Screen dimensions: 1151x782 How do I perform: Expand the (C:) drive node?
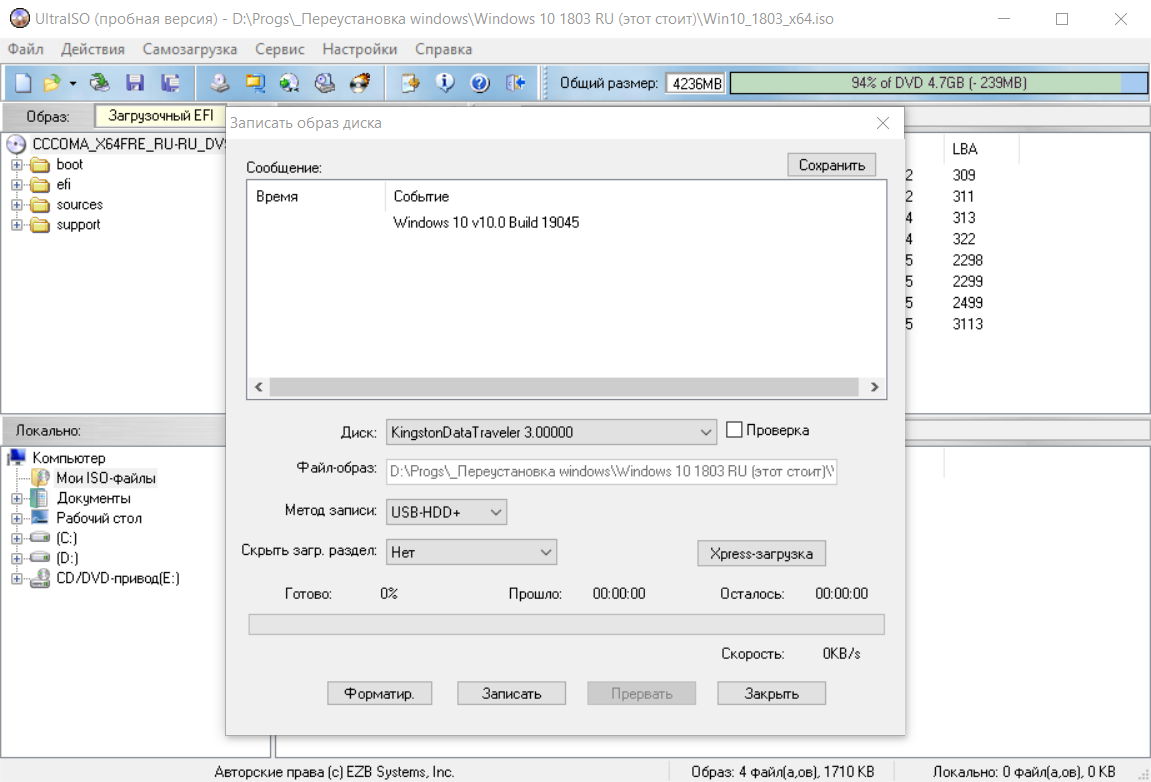click(x=16, y=538)
